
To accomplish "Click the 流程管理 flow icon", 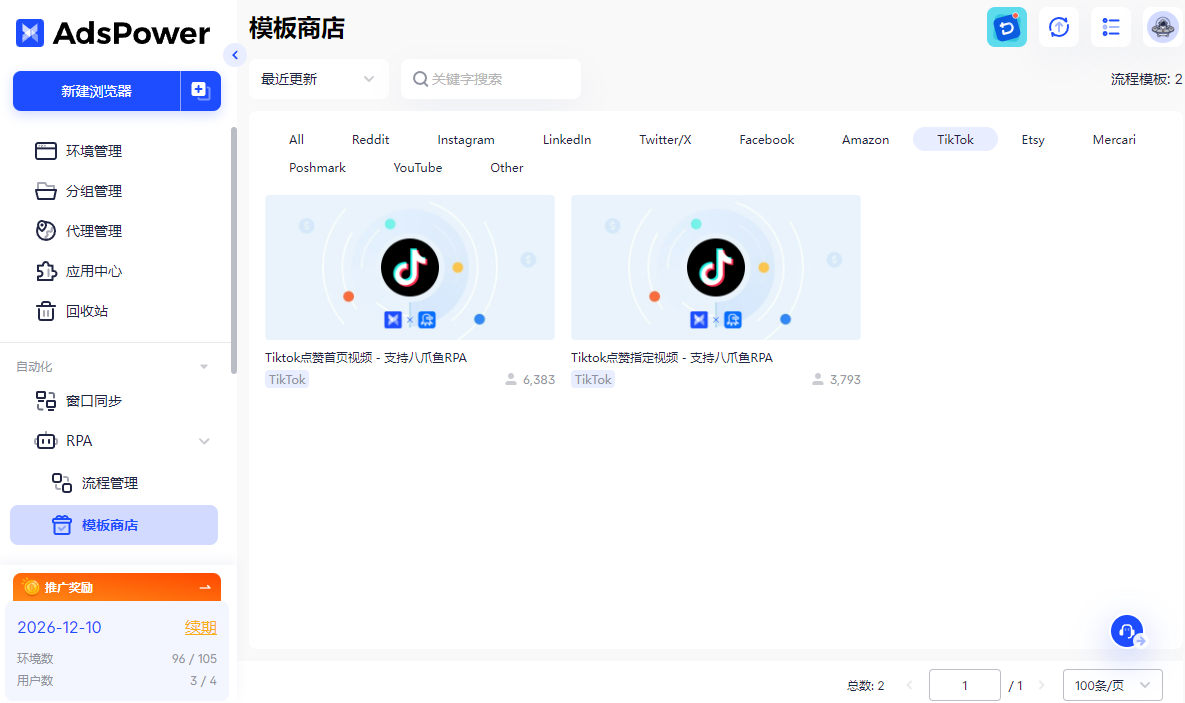I will pos(61,482).
